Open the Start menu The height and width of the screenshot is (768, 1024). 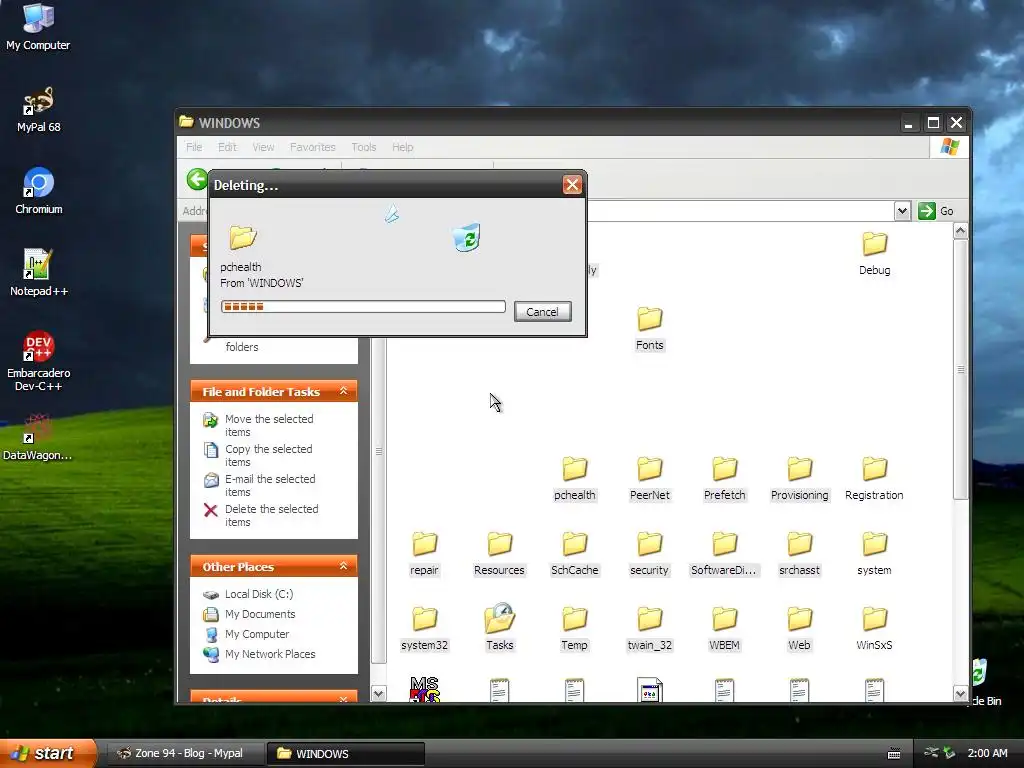coord(48,753)
